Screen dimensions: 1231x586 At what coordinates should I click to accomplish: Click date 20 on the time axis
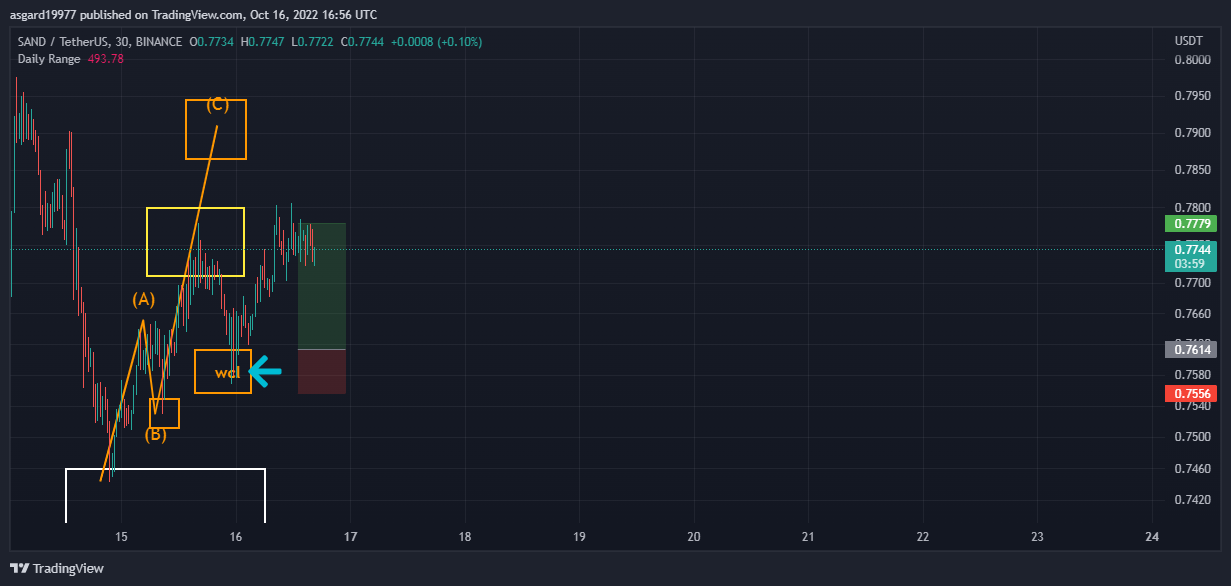[x=694, y=537]
